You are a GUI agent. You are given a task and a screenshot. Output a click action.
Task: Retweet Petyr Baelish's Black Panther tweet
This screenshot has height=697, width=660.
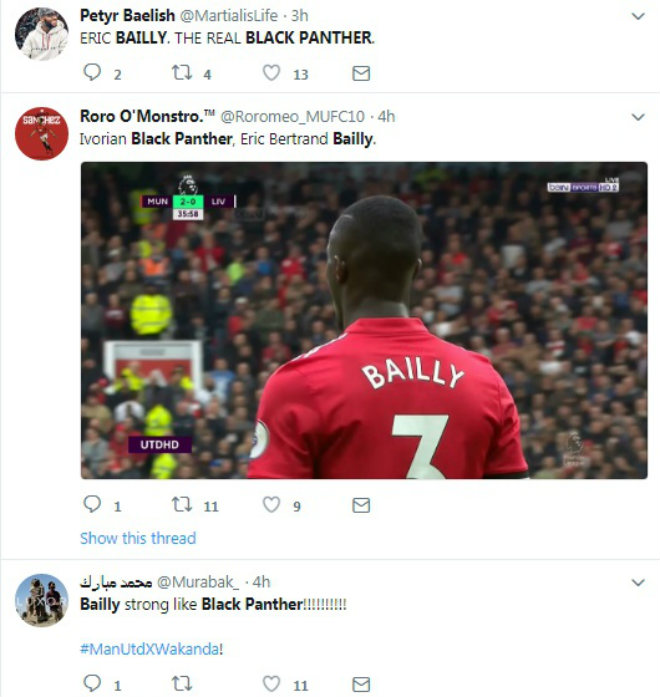tap(182, 72)
